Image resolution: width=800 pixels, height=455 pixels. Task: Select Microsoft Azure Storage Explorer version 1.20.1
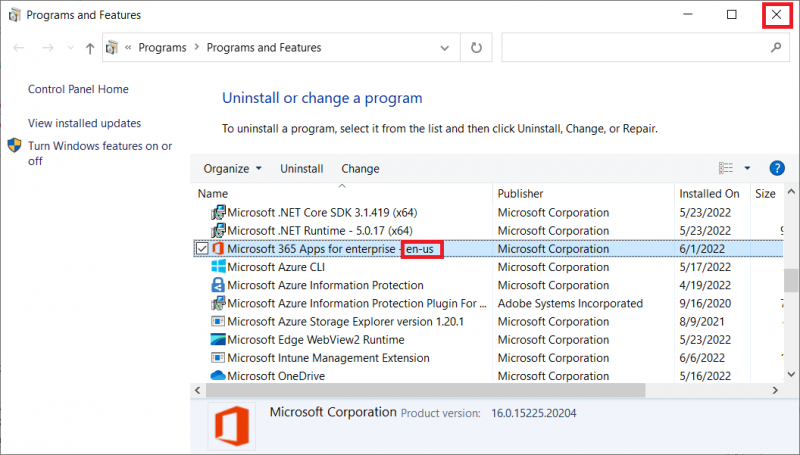(345, 321)
